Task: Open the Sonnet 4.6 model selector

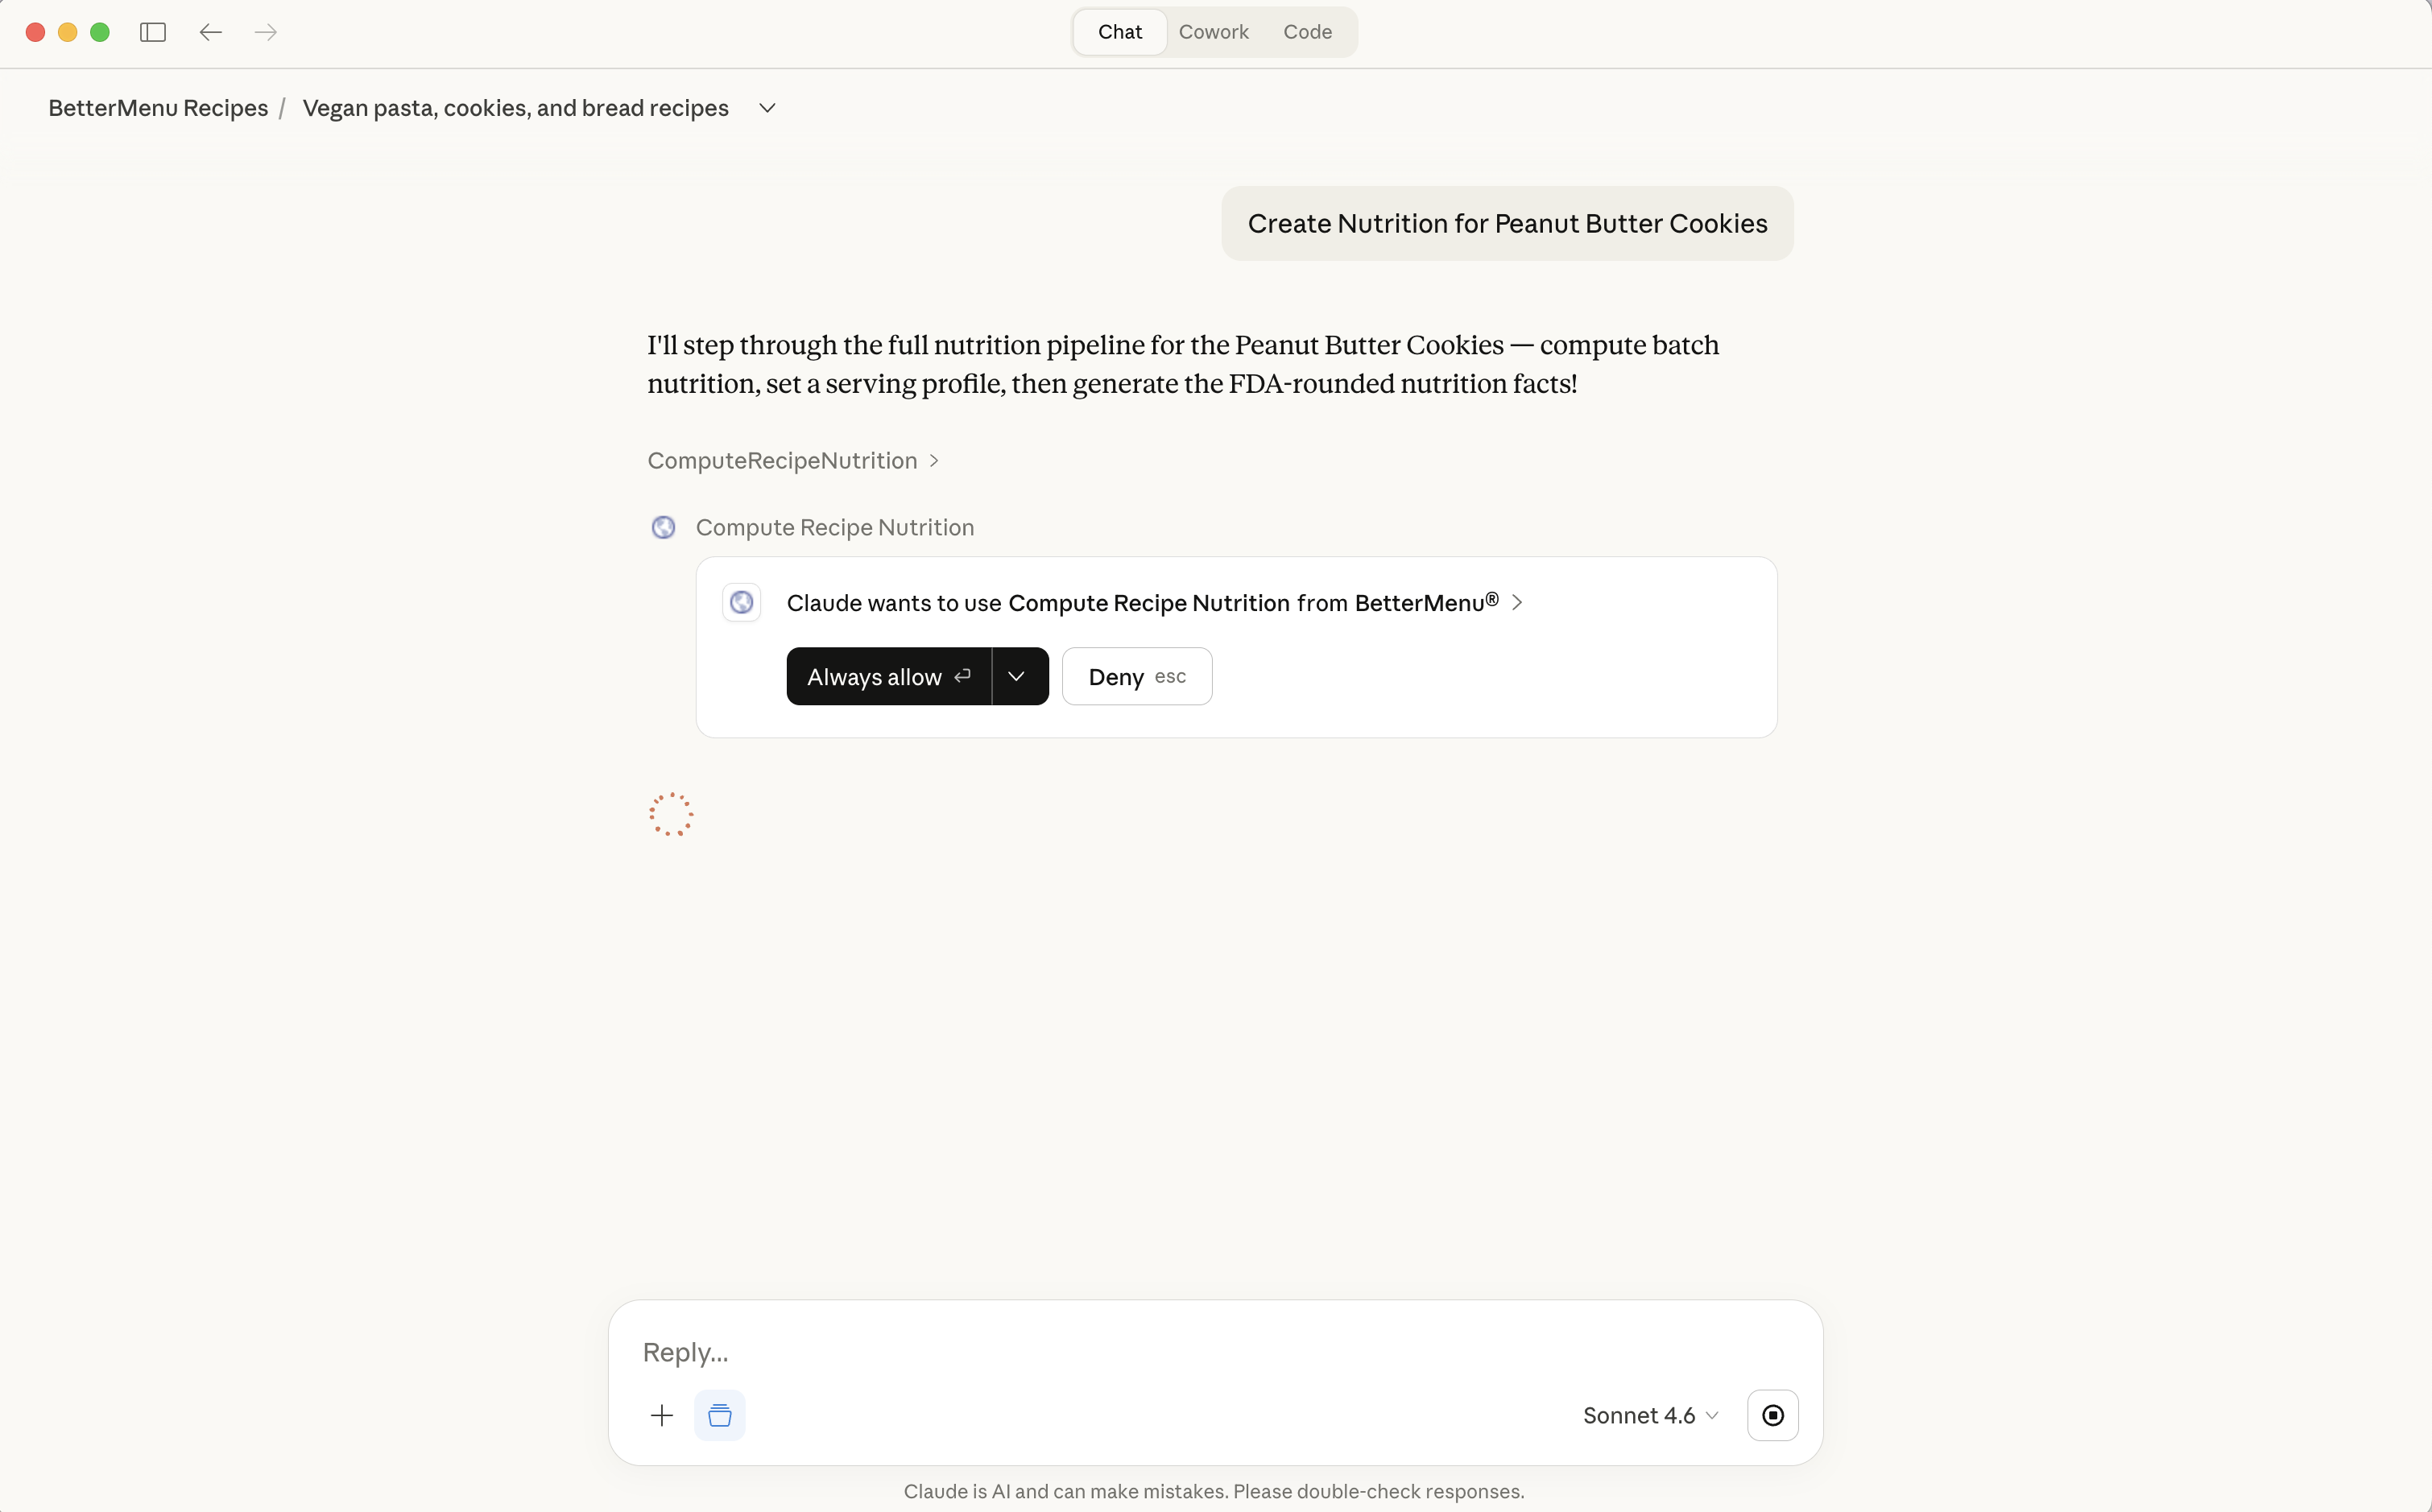Action: pos(1648,1414)
